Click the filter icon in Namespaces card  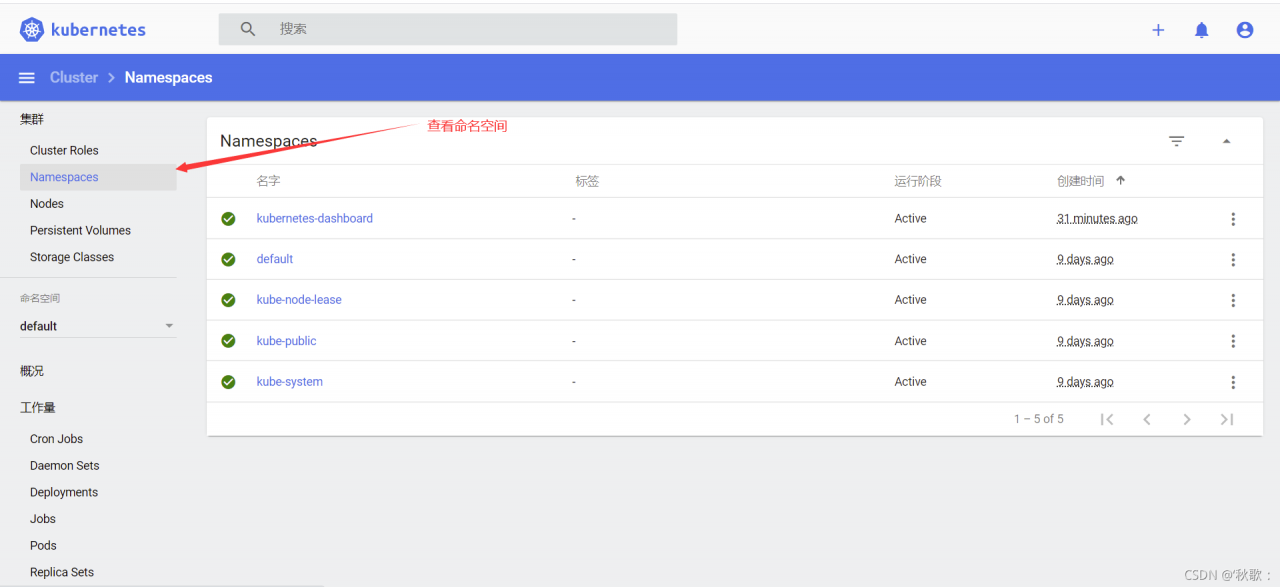click(x=1177, y=141)
